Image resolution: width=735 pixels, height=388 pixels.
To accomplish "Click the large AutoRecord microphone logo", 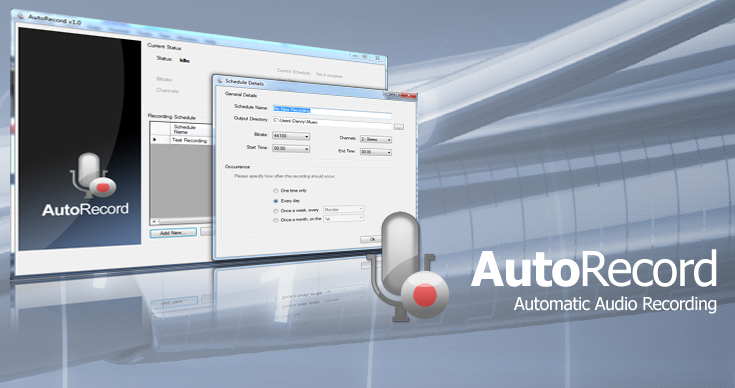I will pos(408,267).
